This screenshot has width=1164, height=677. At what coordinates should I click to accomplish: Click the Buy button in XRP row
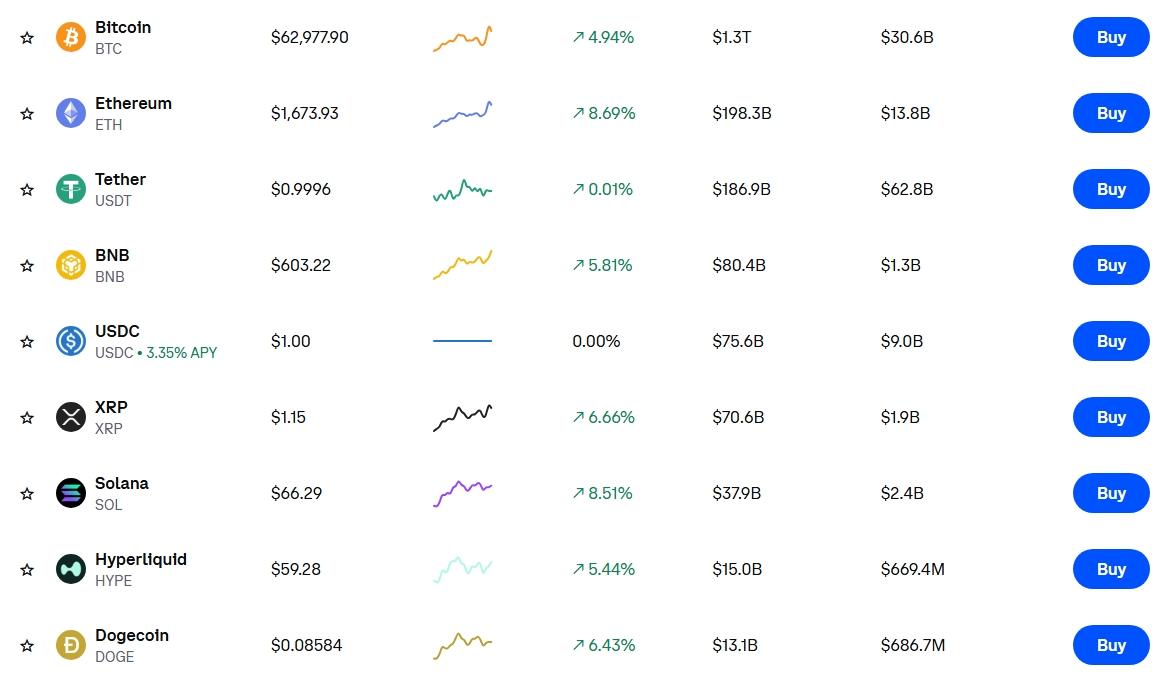point(1111,417)
